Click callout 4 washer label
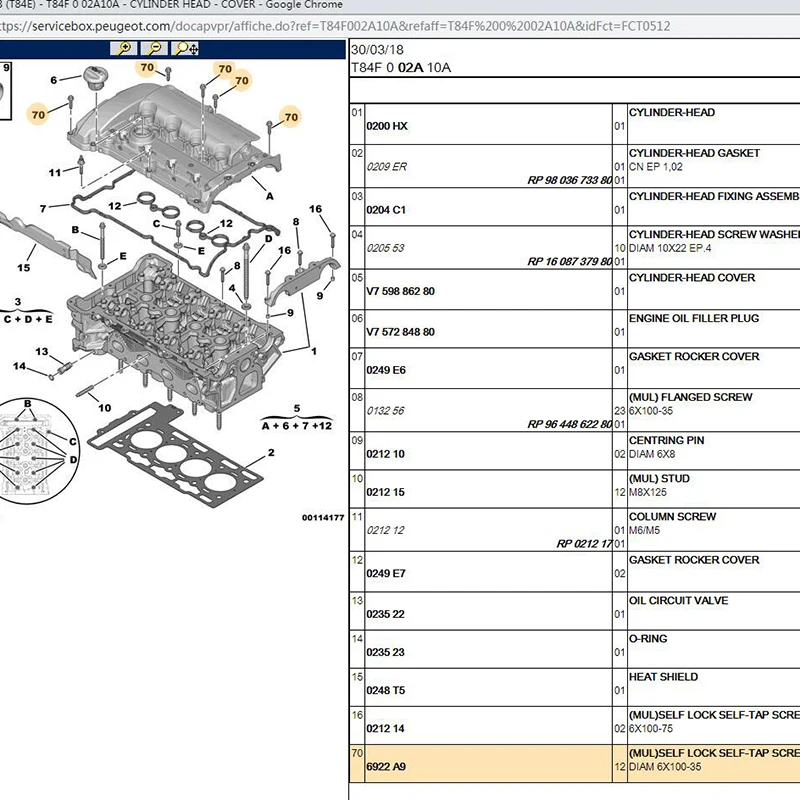800x800 pixels. (x=232, y=288)
